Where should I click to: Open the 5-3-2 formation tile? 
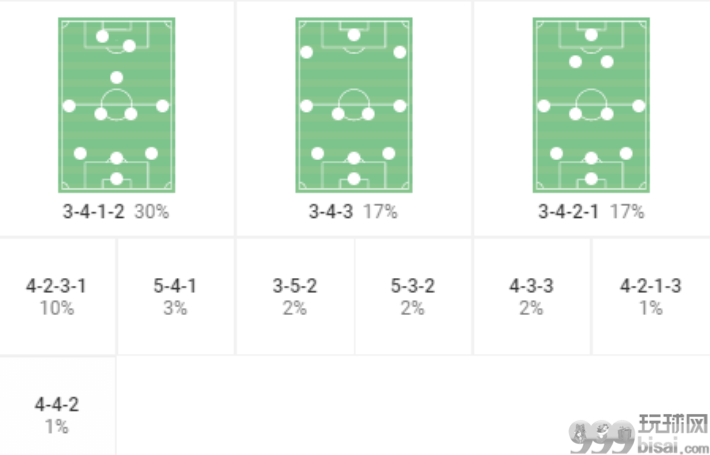pyautogui.click(x=413, y=297)
